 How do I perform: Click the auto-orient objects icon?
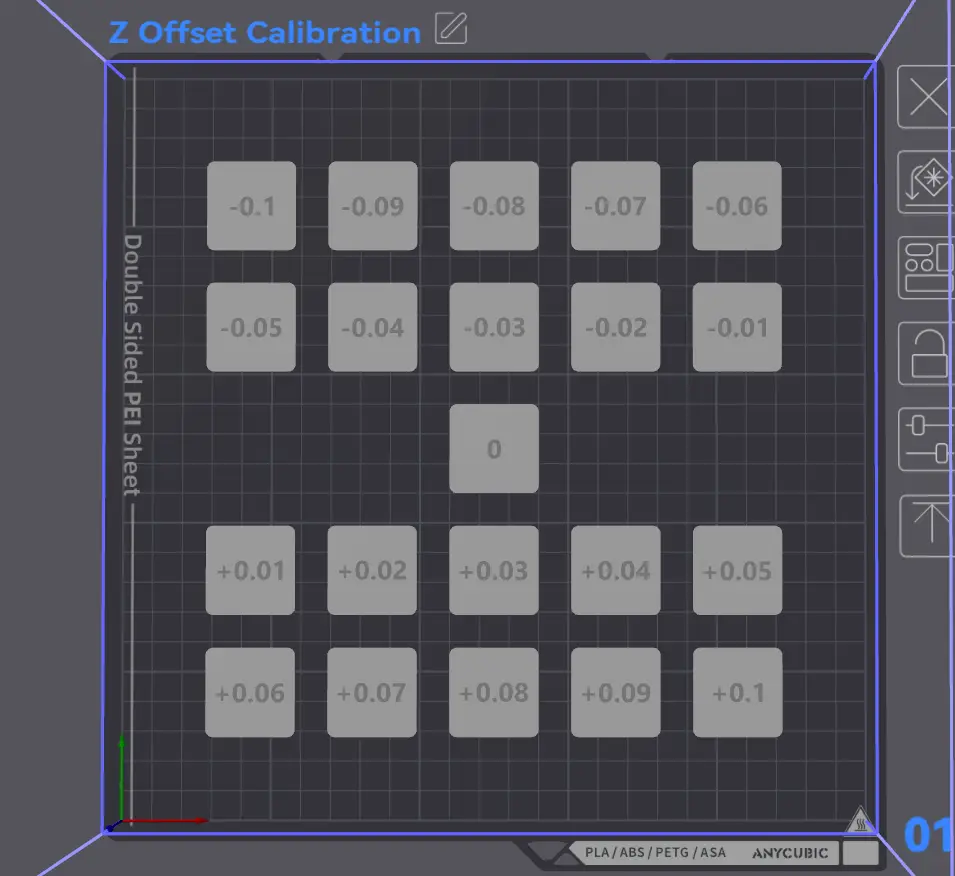(x=926, y=182)
